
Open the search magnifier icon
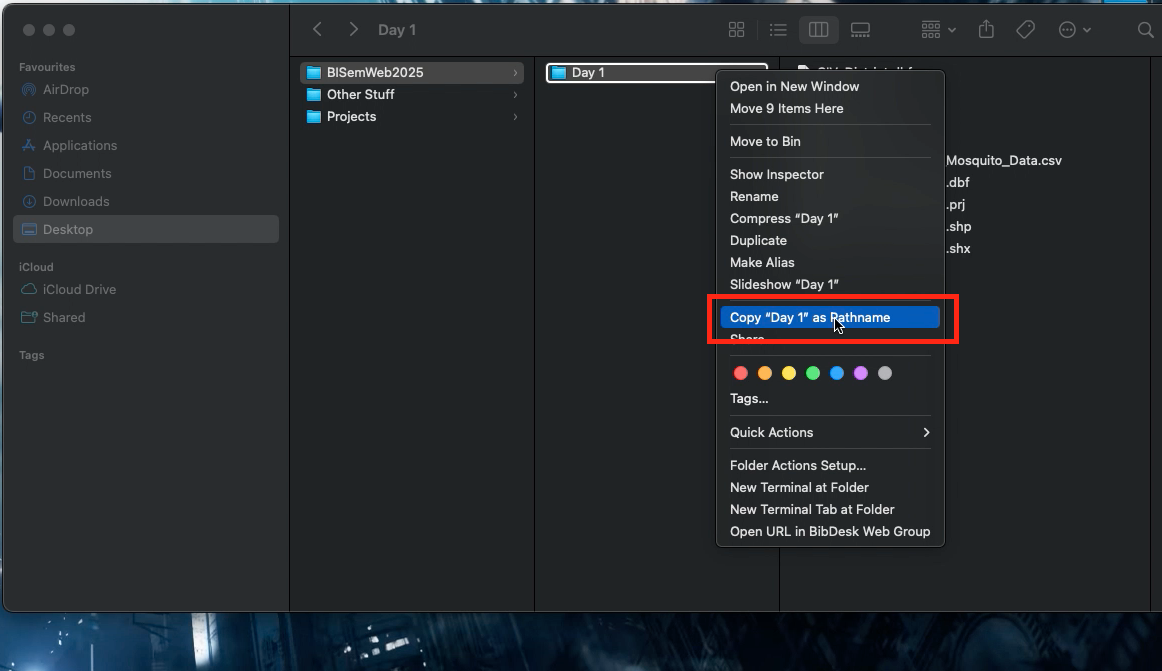tap(1145, 31)
